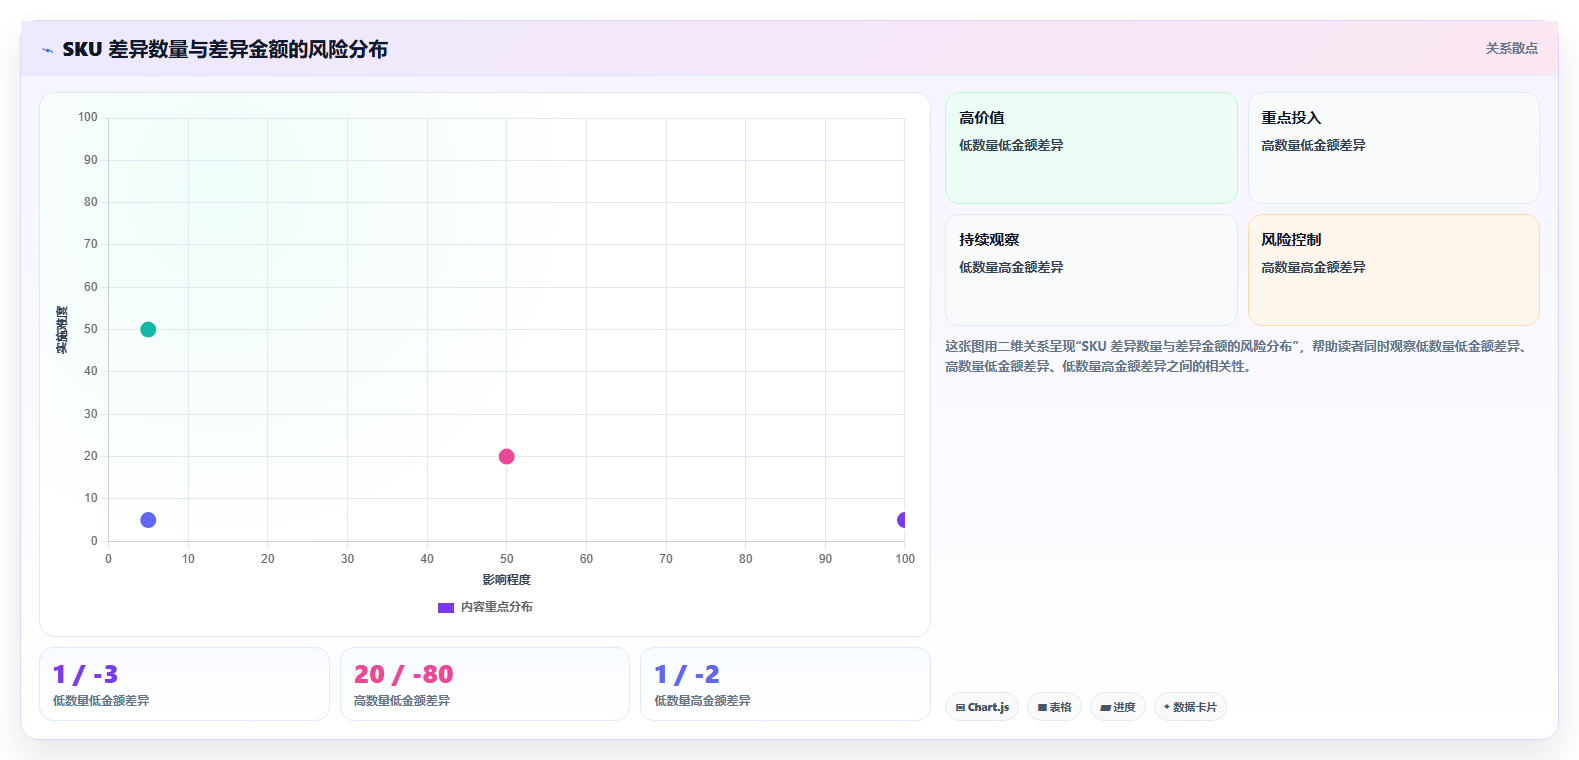Click the x-axis tick label 30
This screenshot has width=1579, height=760.
(x=347, y=559)
